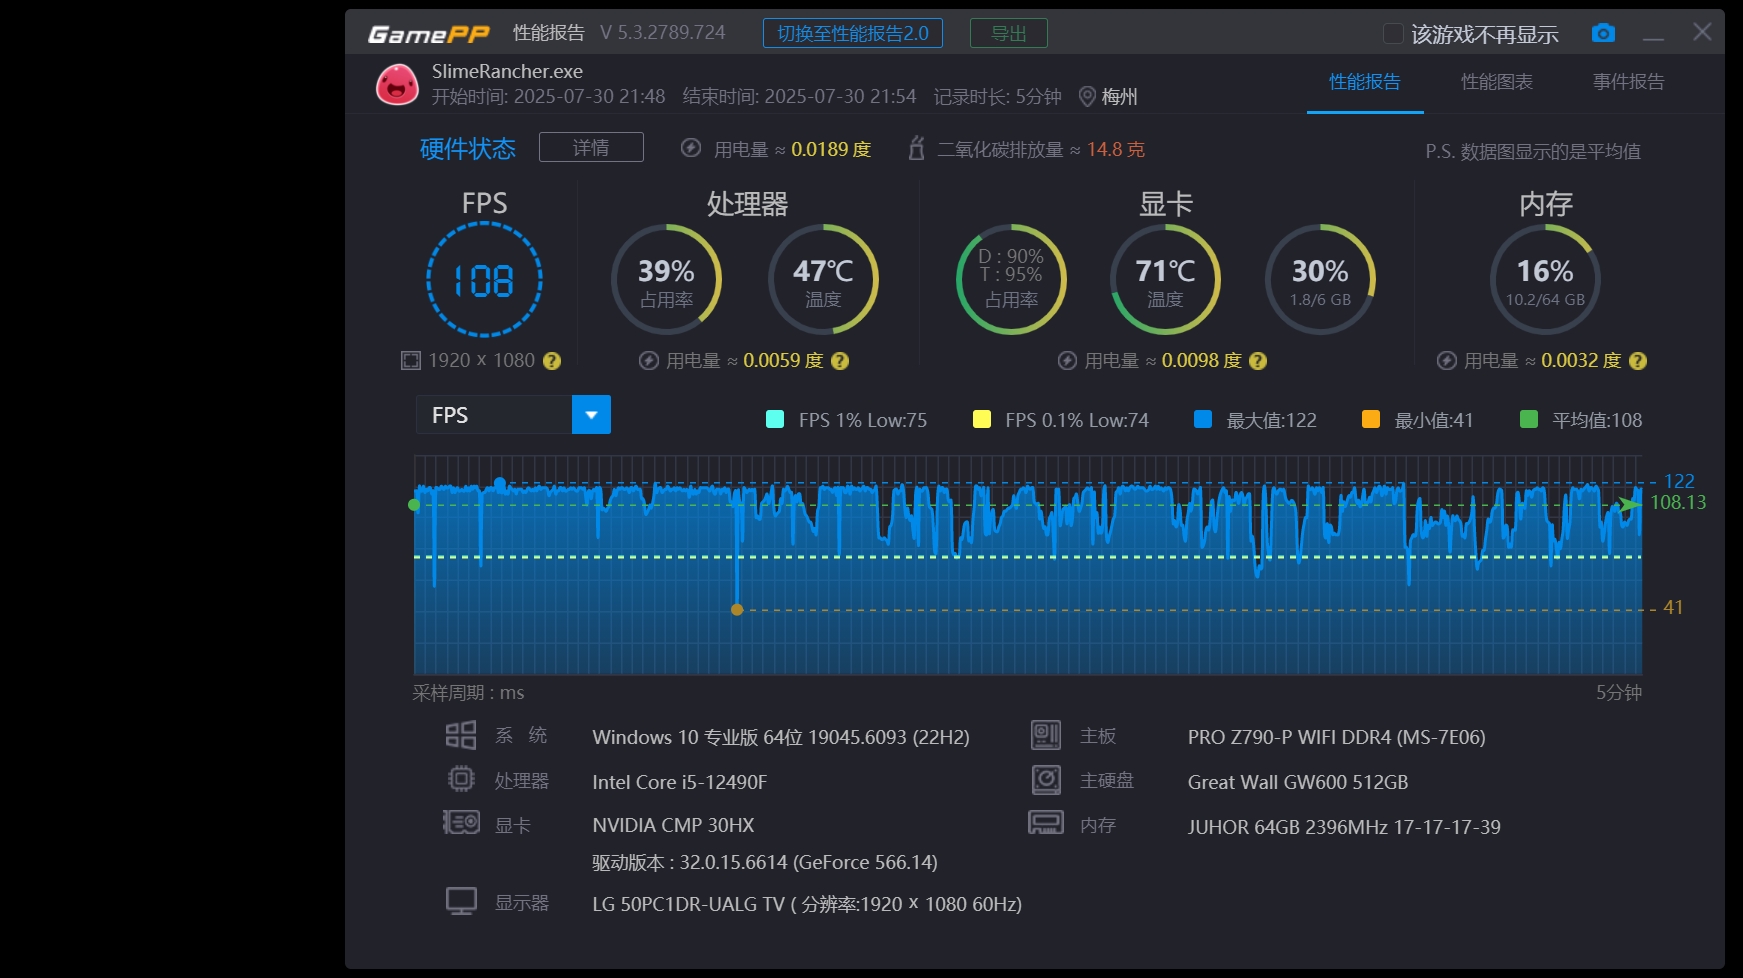The image size is (1743, 978).
Task: Click the graphics card (显卡) icon
Action: [x=461, y=823]
